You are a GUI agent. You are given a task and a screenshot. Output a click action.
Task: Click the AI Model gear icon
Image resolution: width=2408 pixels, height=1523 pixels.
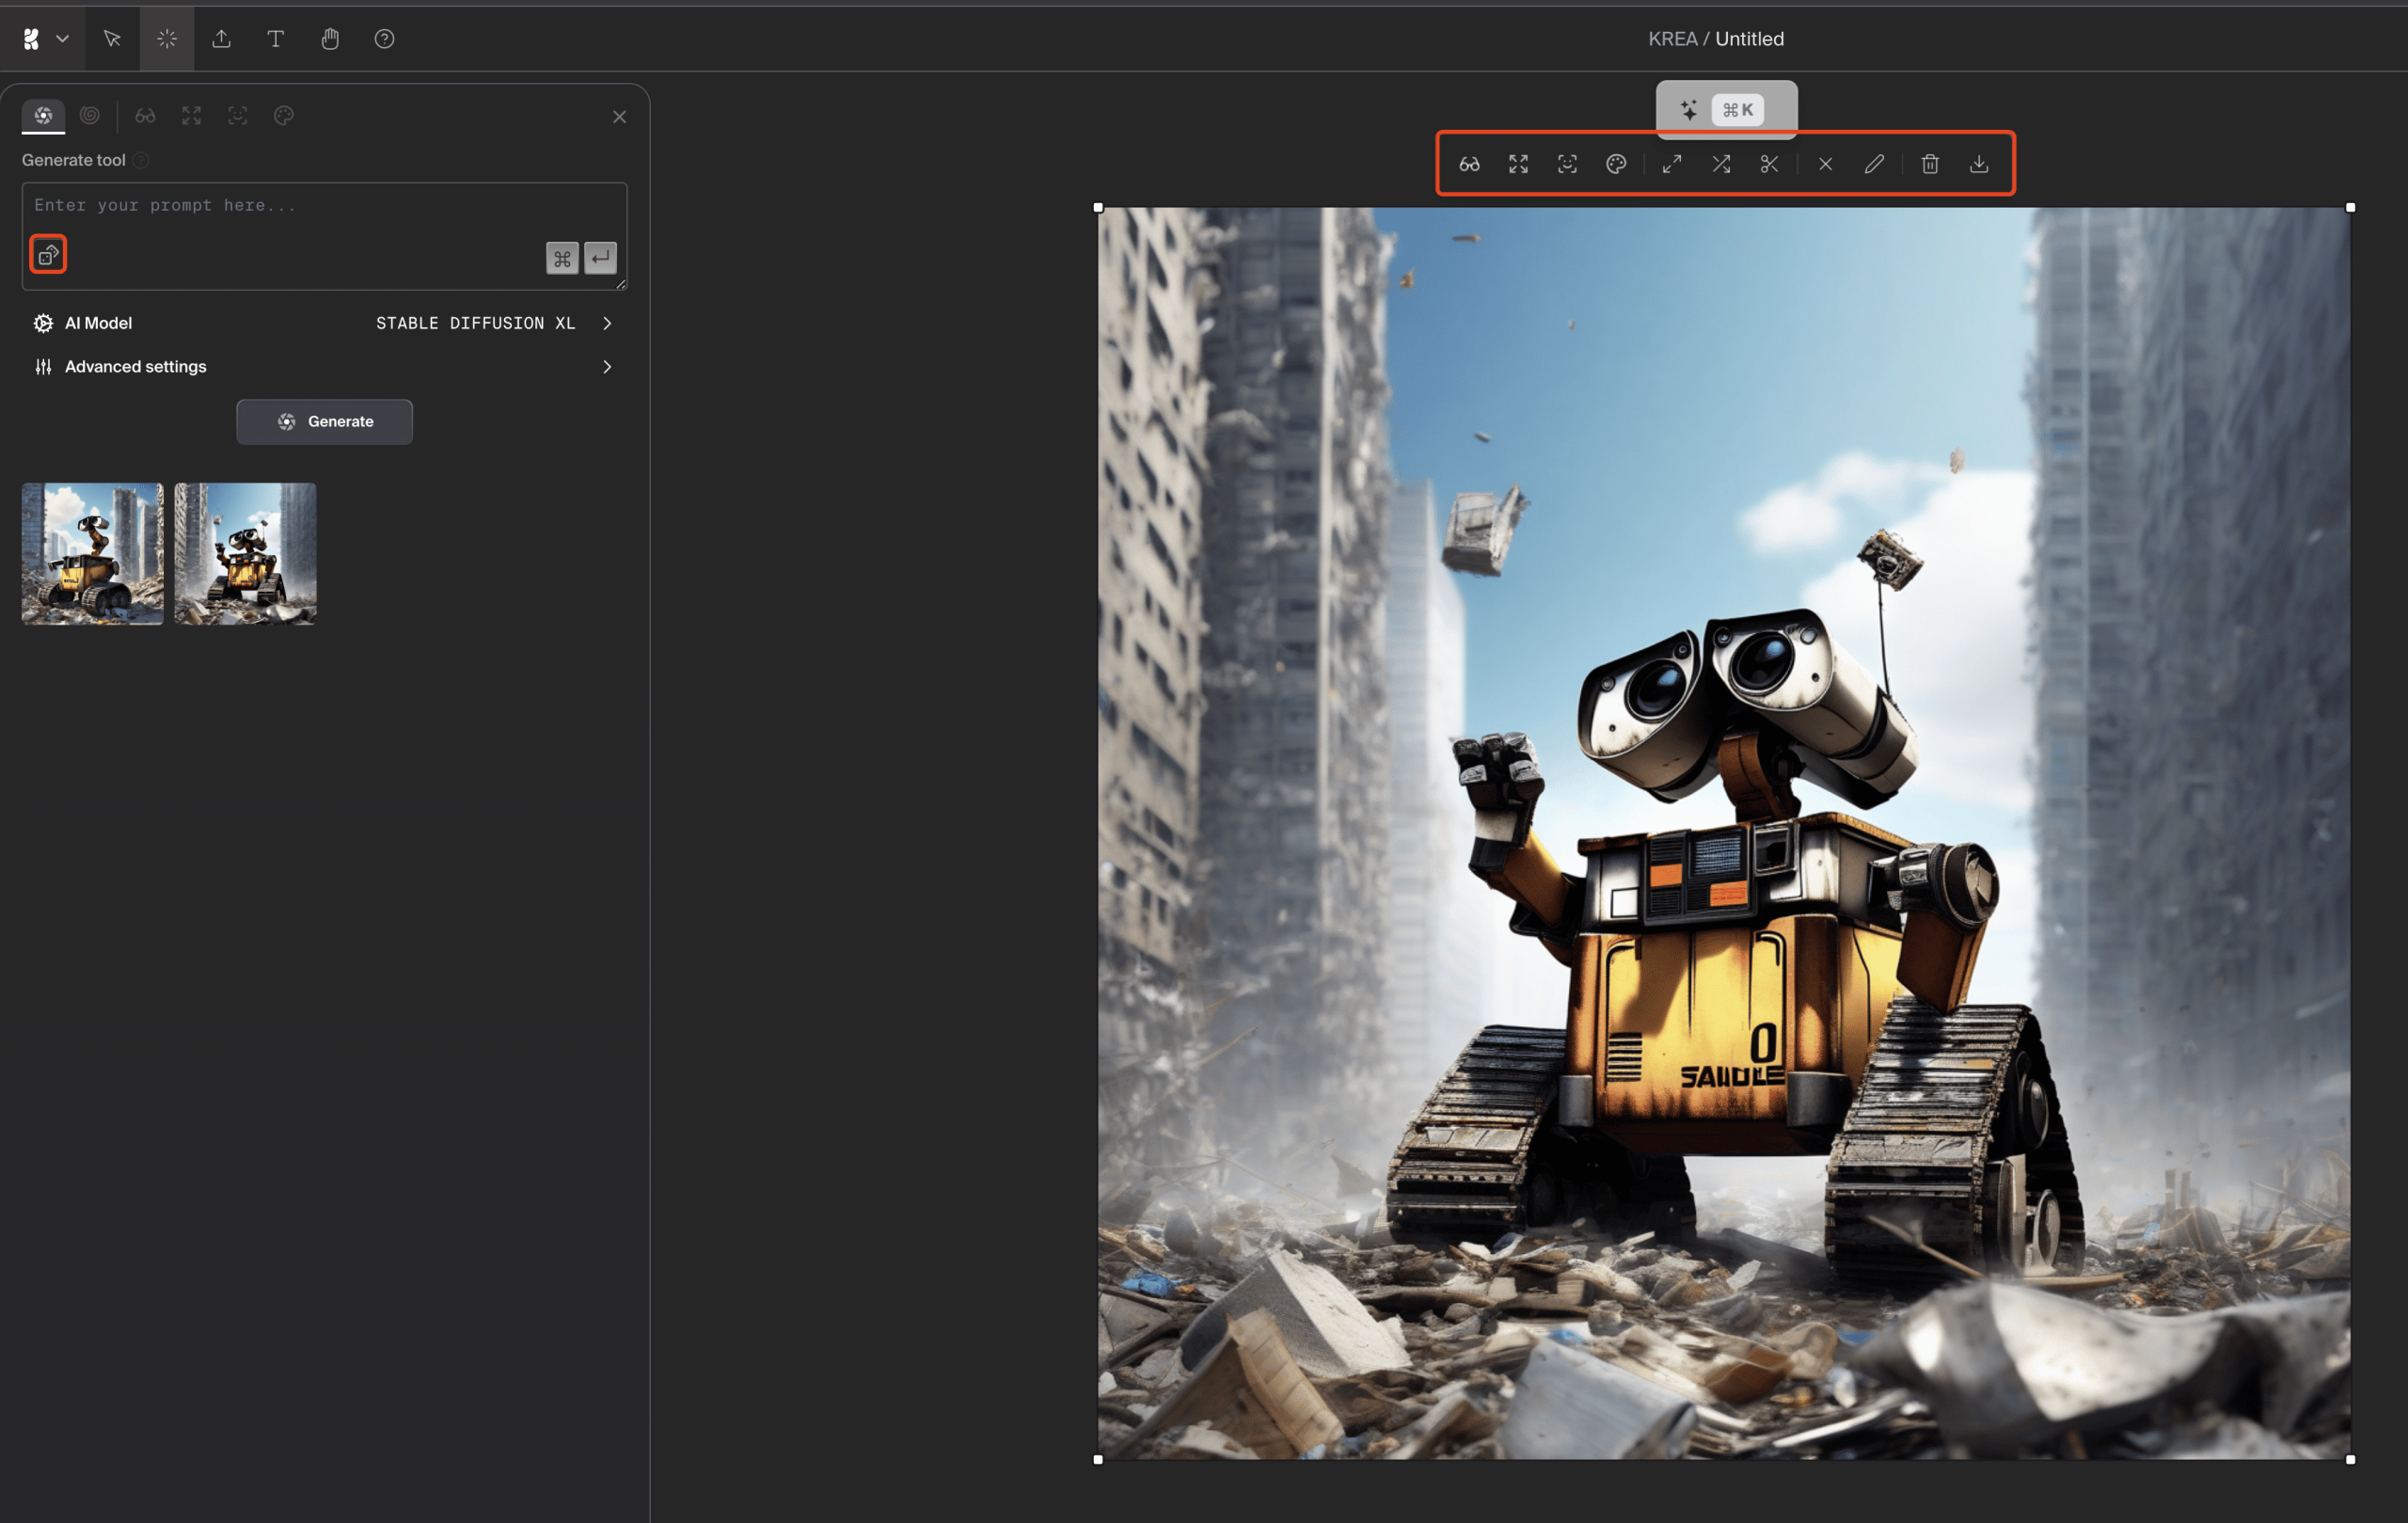pyautogui.click(x=43, y=323)
